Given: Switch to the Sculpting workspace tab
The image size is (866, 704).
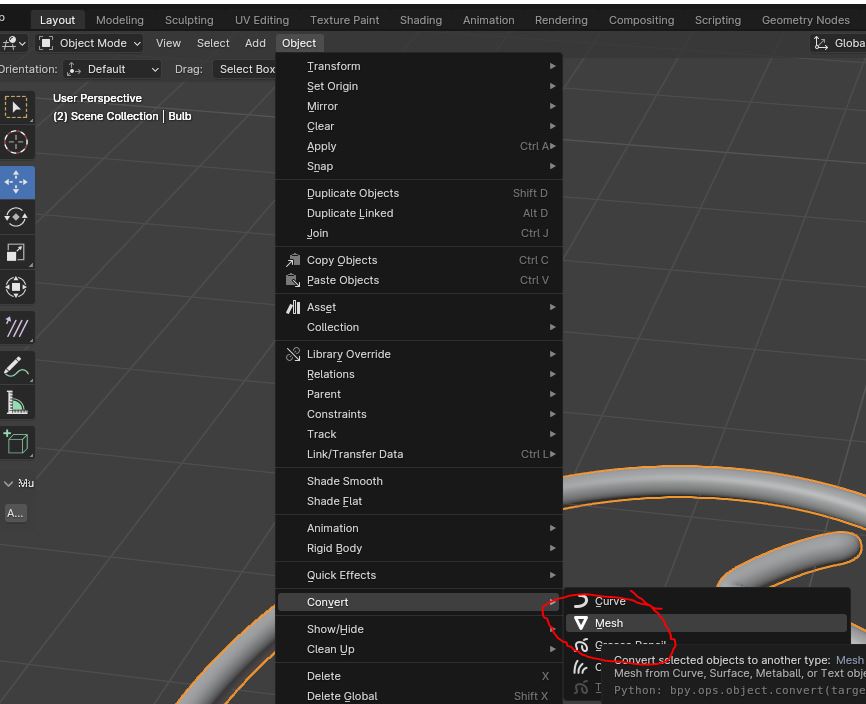Looking at the screenshot, I should pos(189,20).
